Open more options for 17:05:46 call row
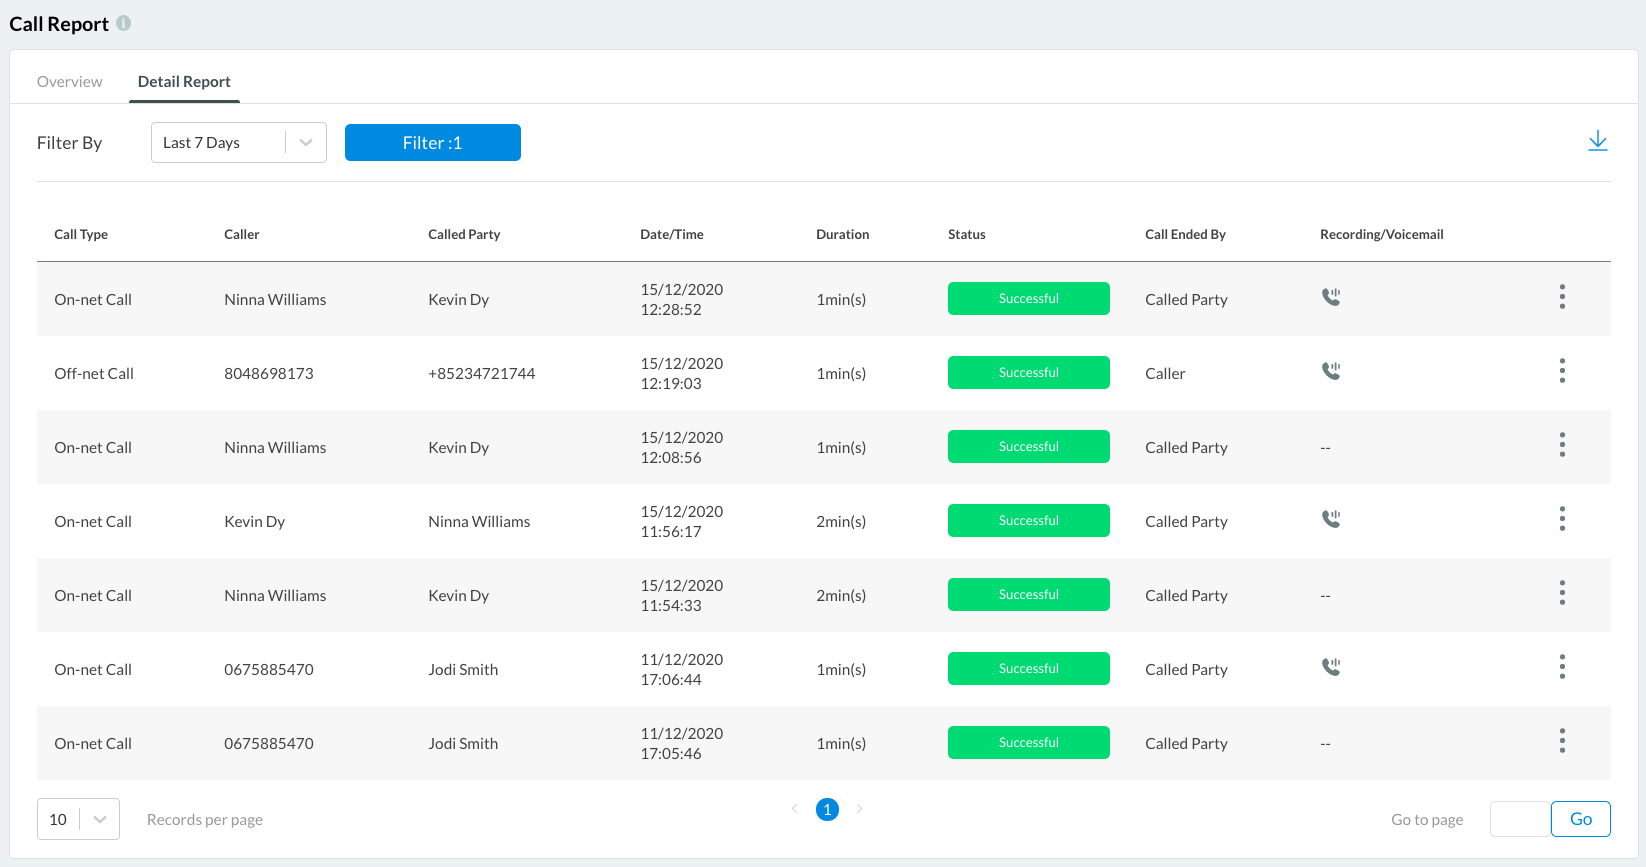 click(x=1562, y=741)
